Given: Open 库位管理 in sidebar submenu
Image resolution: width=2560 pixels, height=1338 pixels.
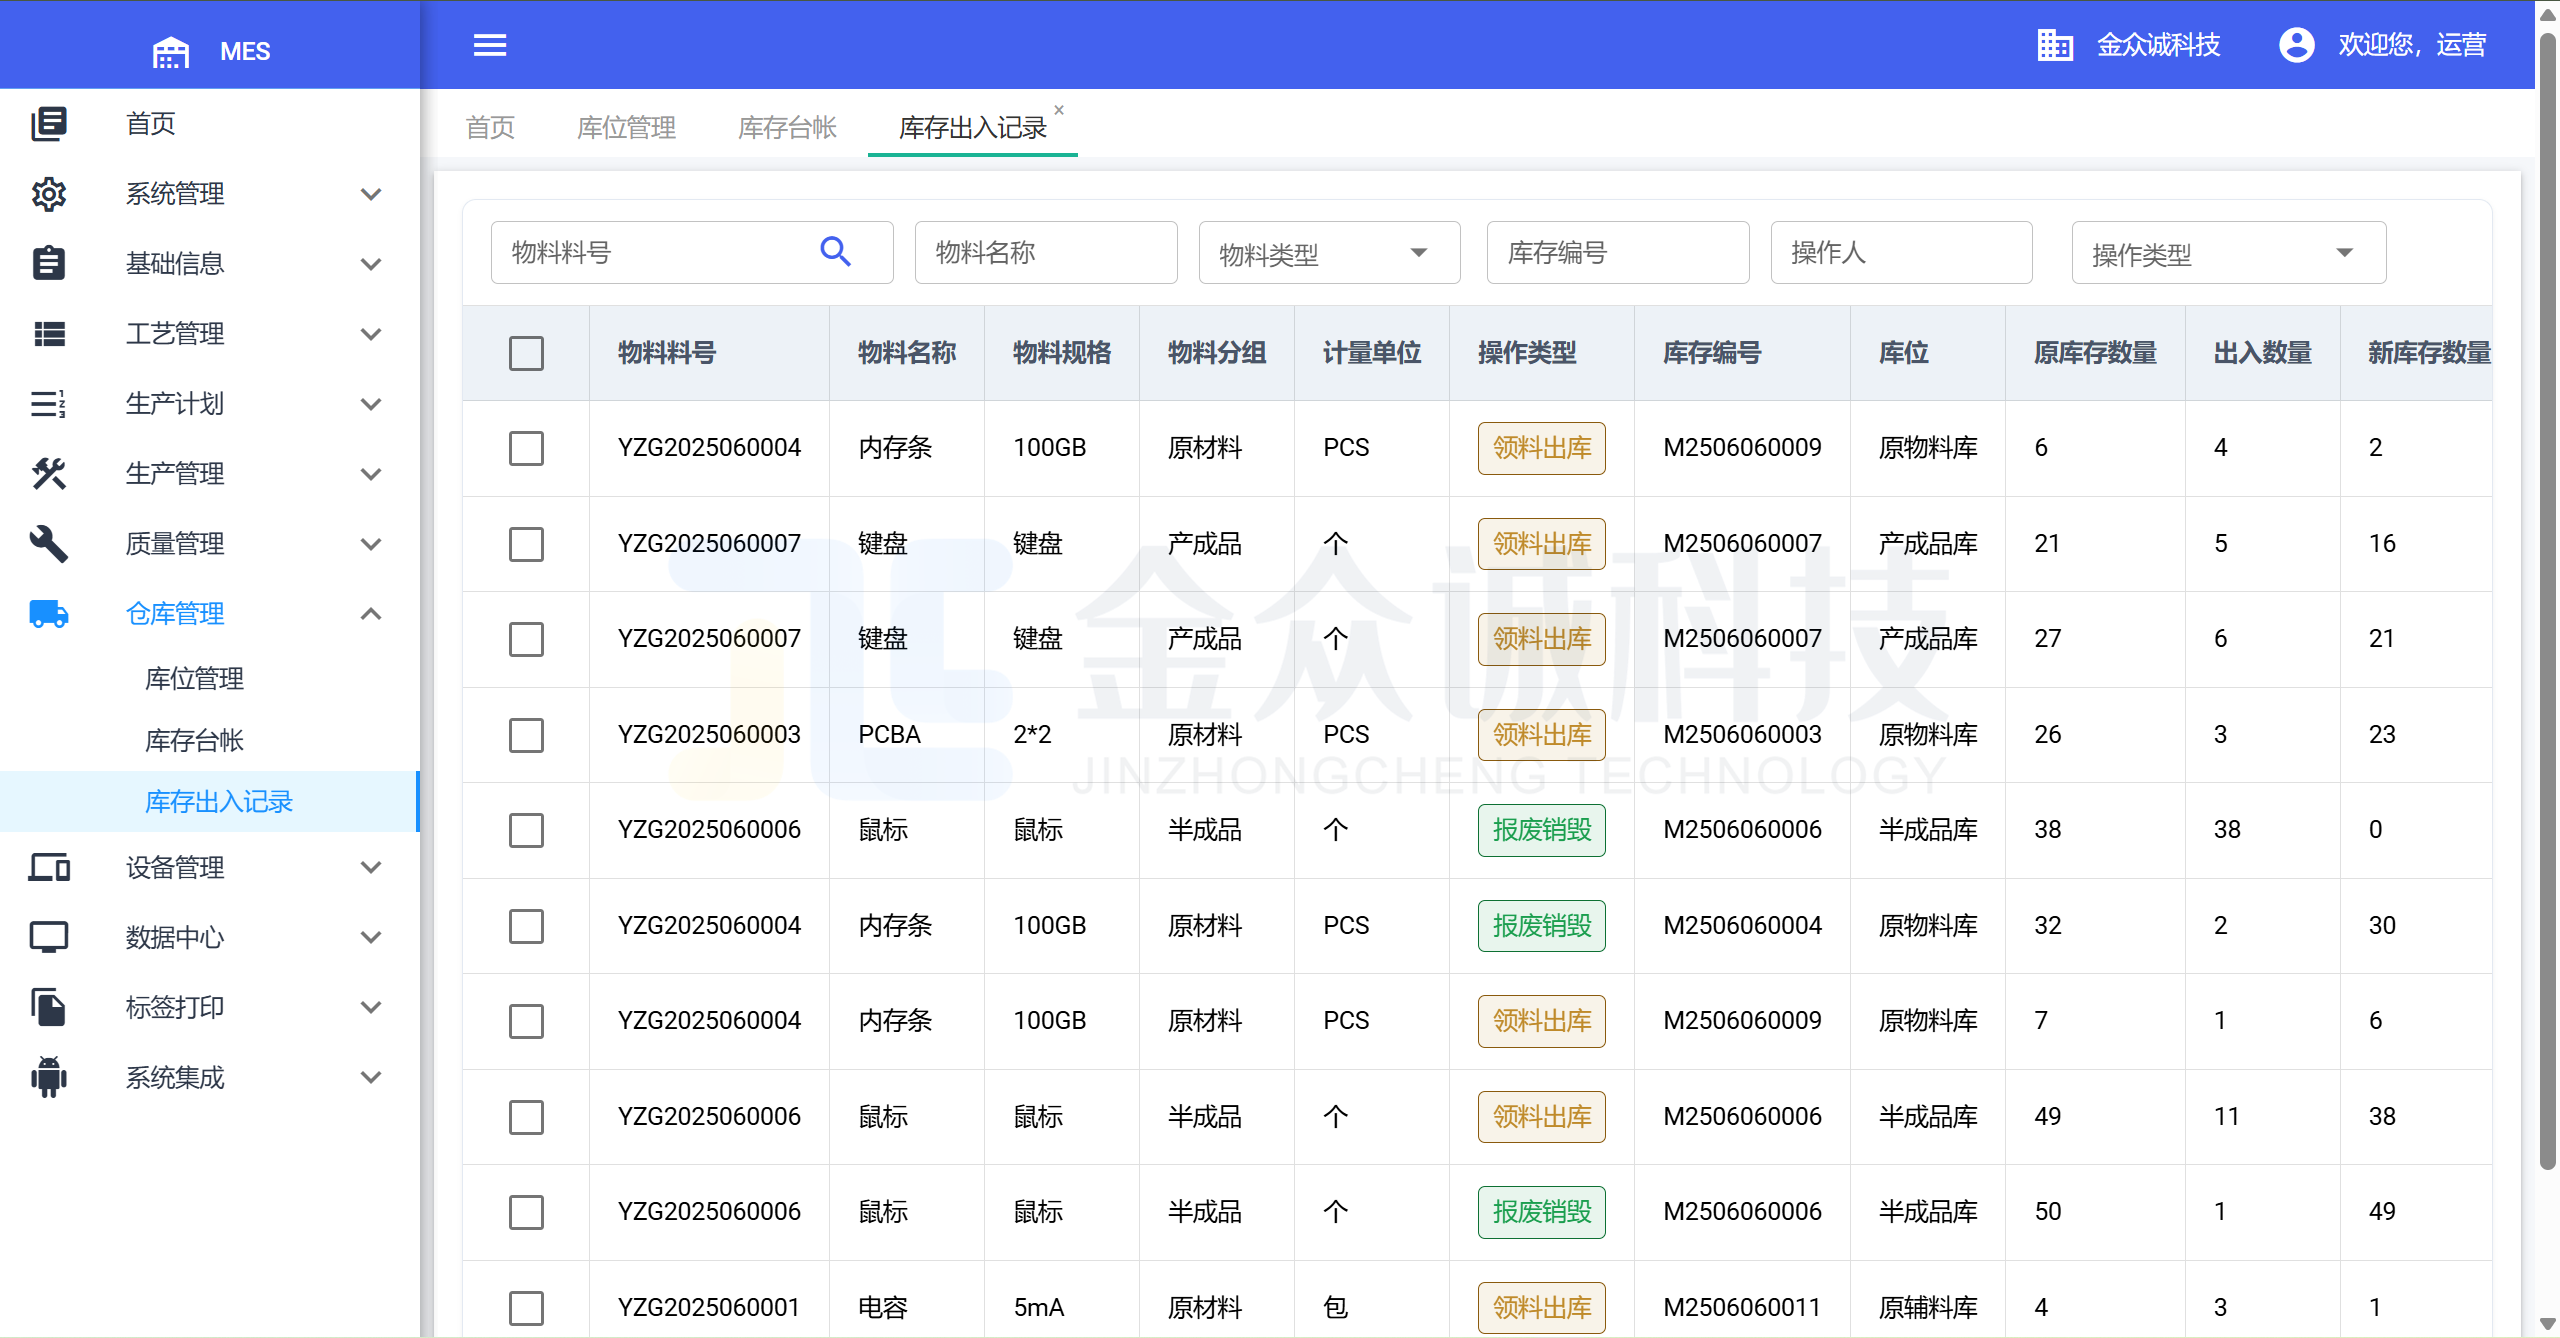Looking at the screenshot, I should tap(194, 679).
